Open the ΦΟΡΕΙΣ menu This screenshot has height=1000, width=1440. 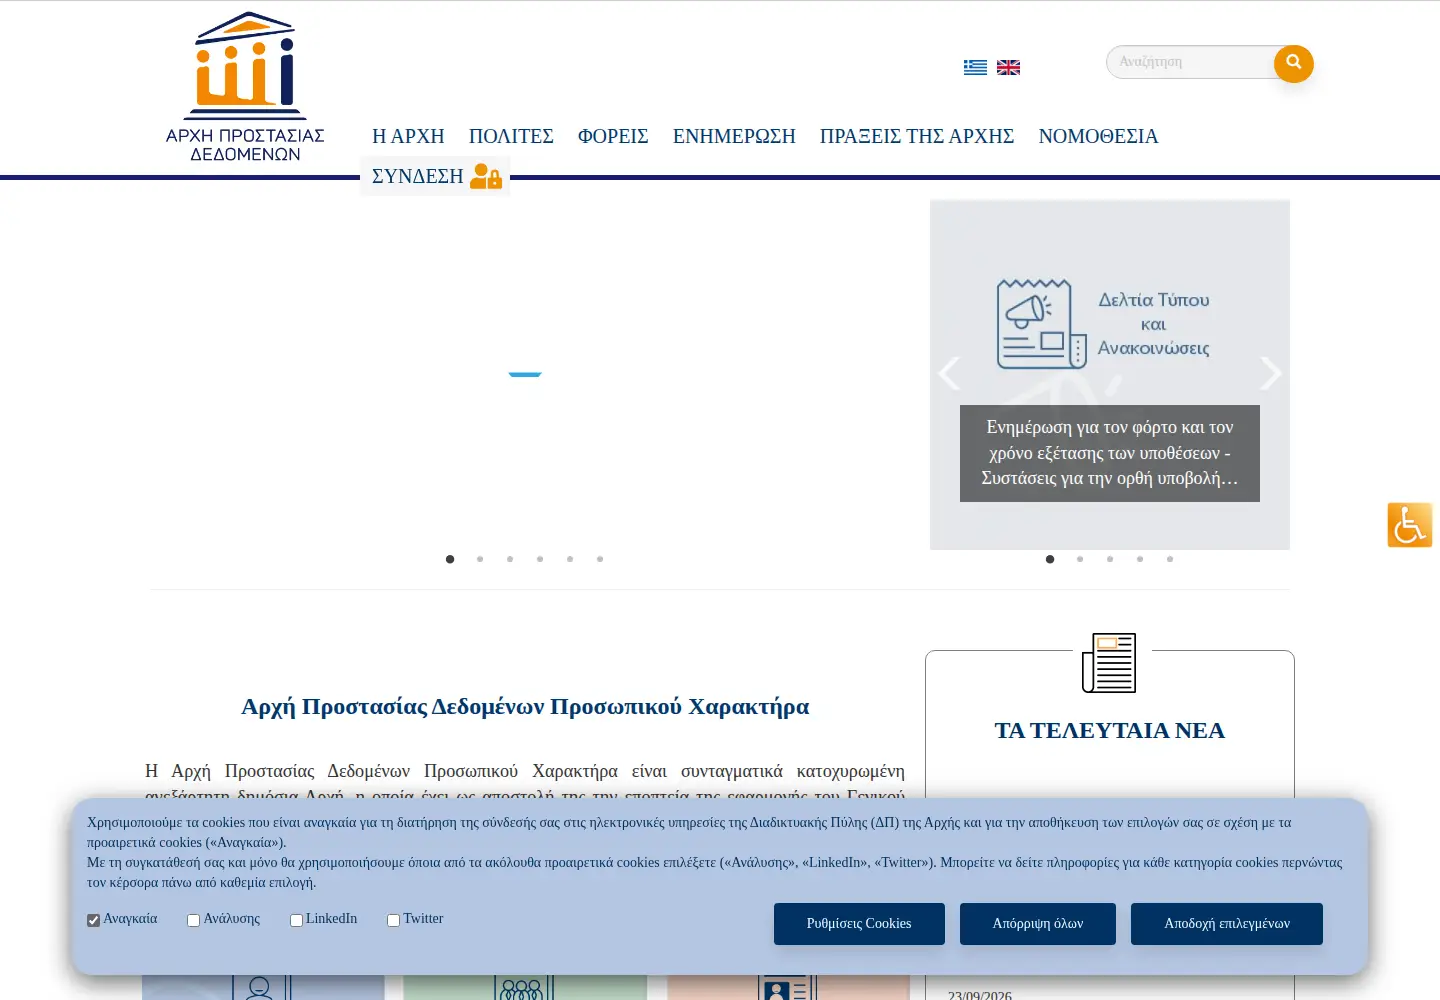click(613, 136)
